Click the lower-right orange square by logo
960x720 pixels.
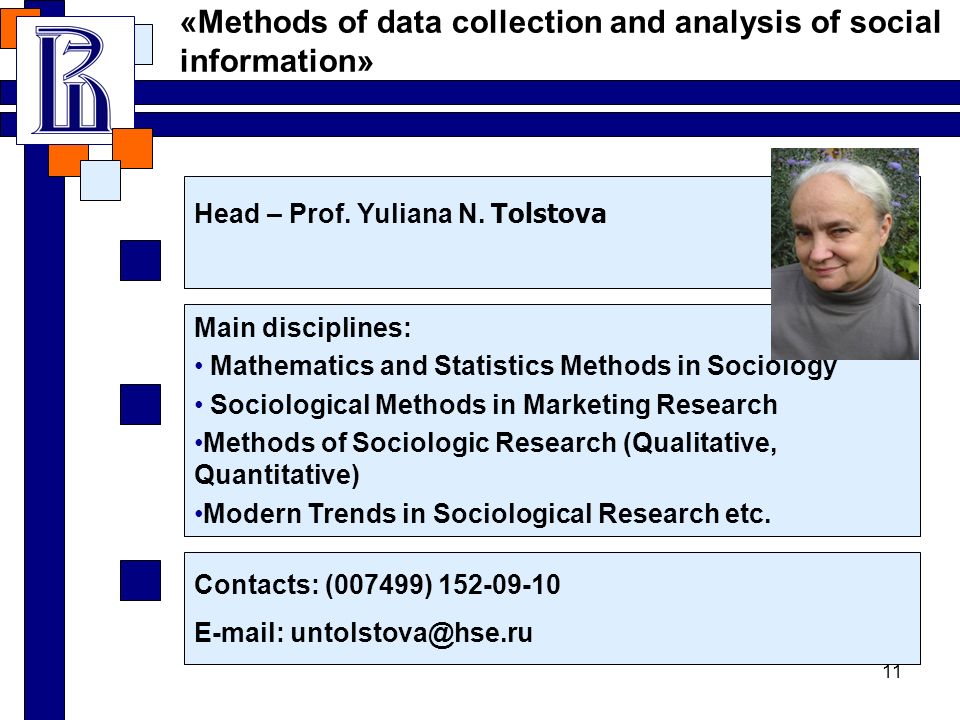[x=132, y=148]
